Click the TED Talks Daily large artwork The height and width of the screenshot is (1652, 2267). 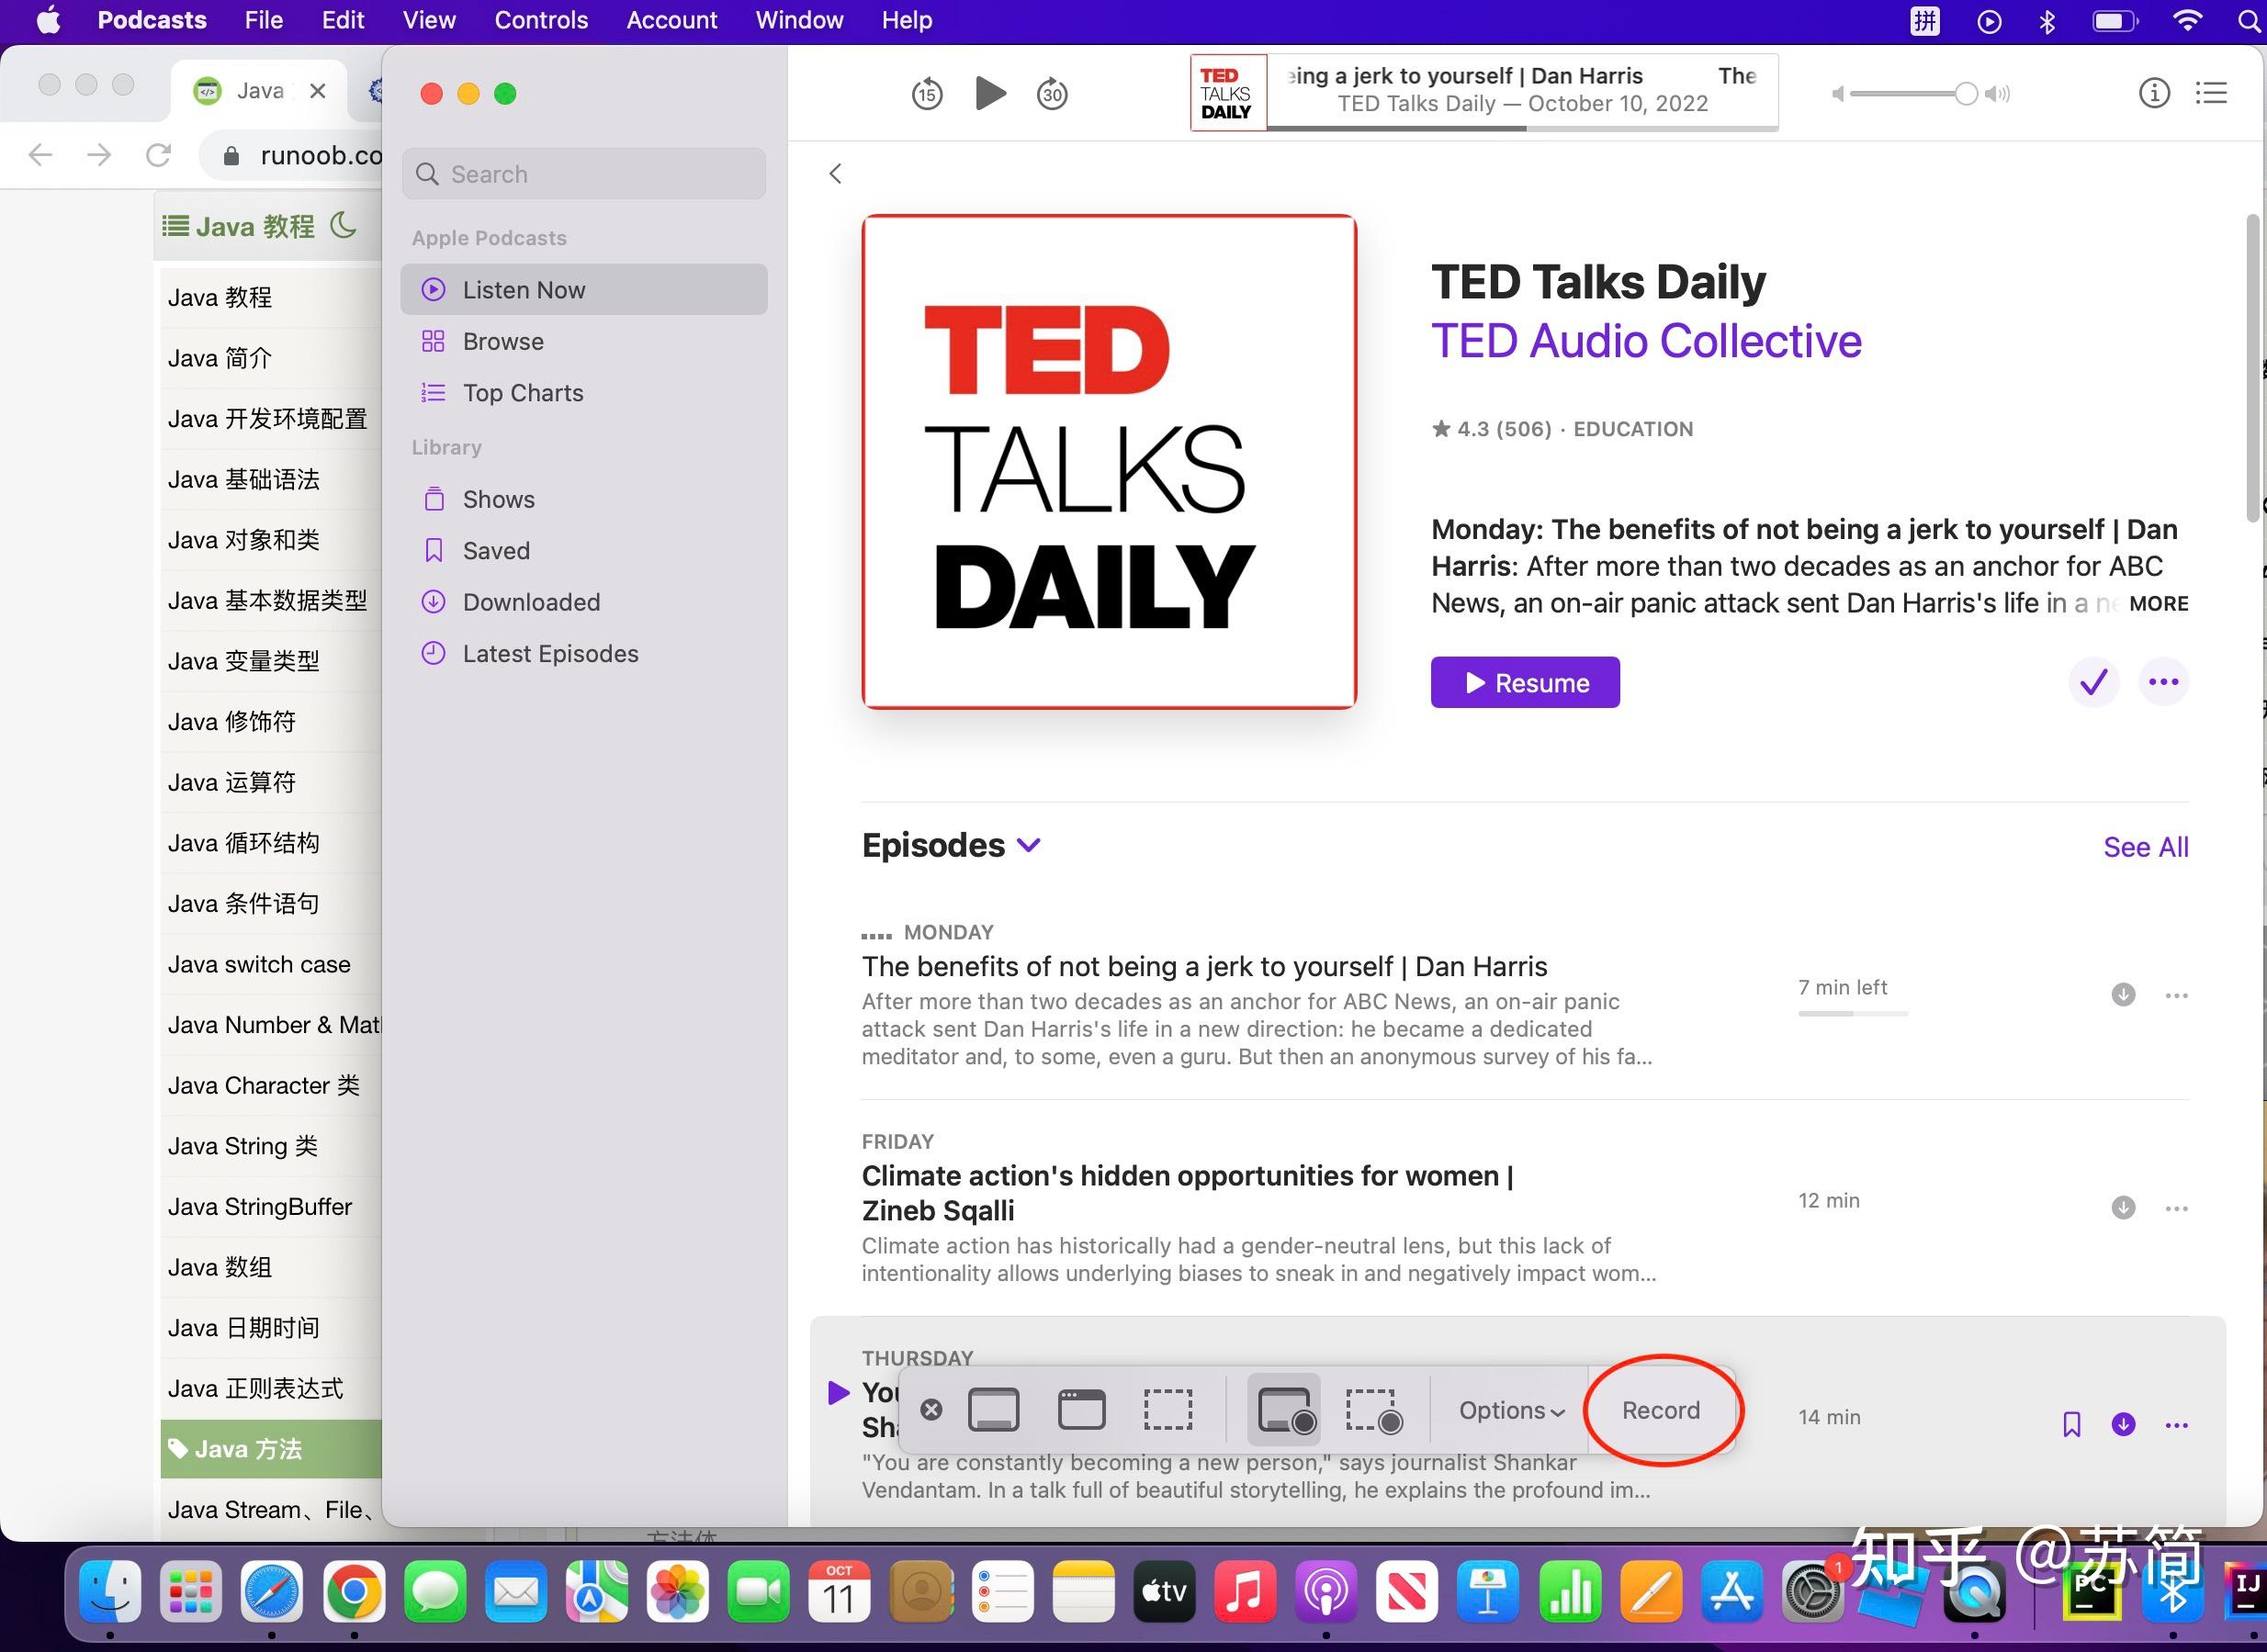coord(1109,462)
